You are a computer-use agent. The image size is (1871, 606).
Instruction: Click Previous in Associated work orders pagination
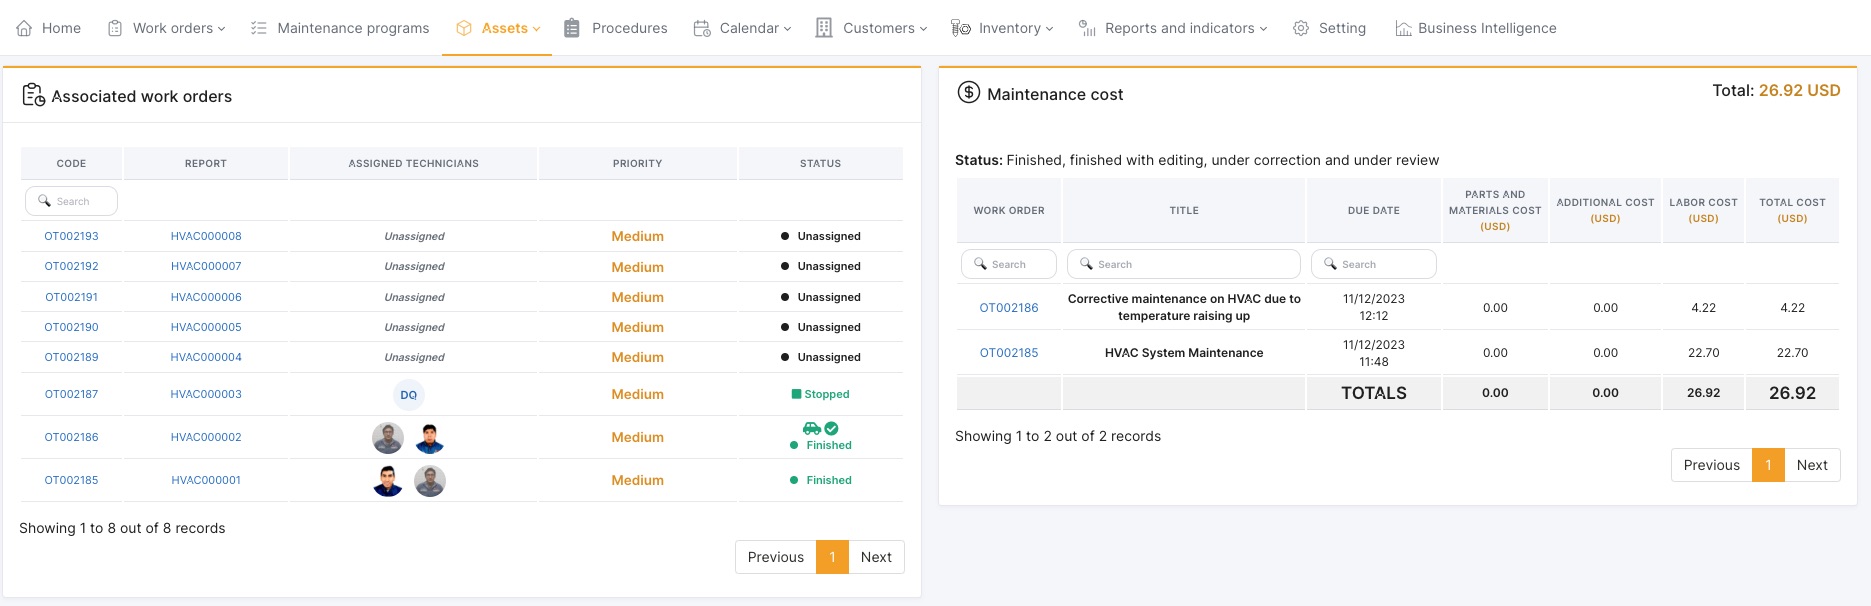776,557
